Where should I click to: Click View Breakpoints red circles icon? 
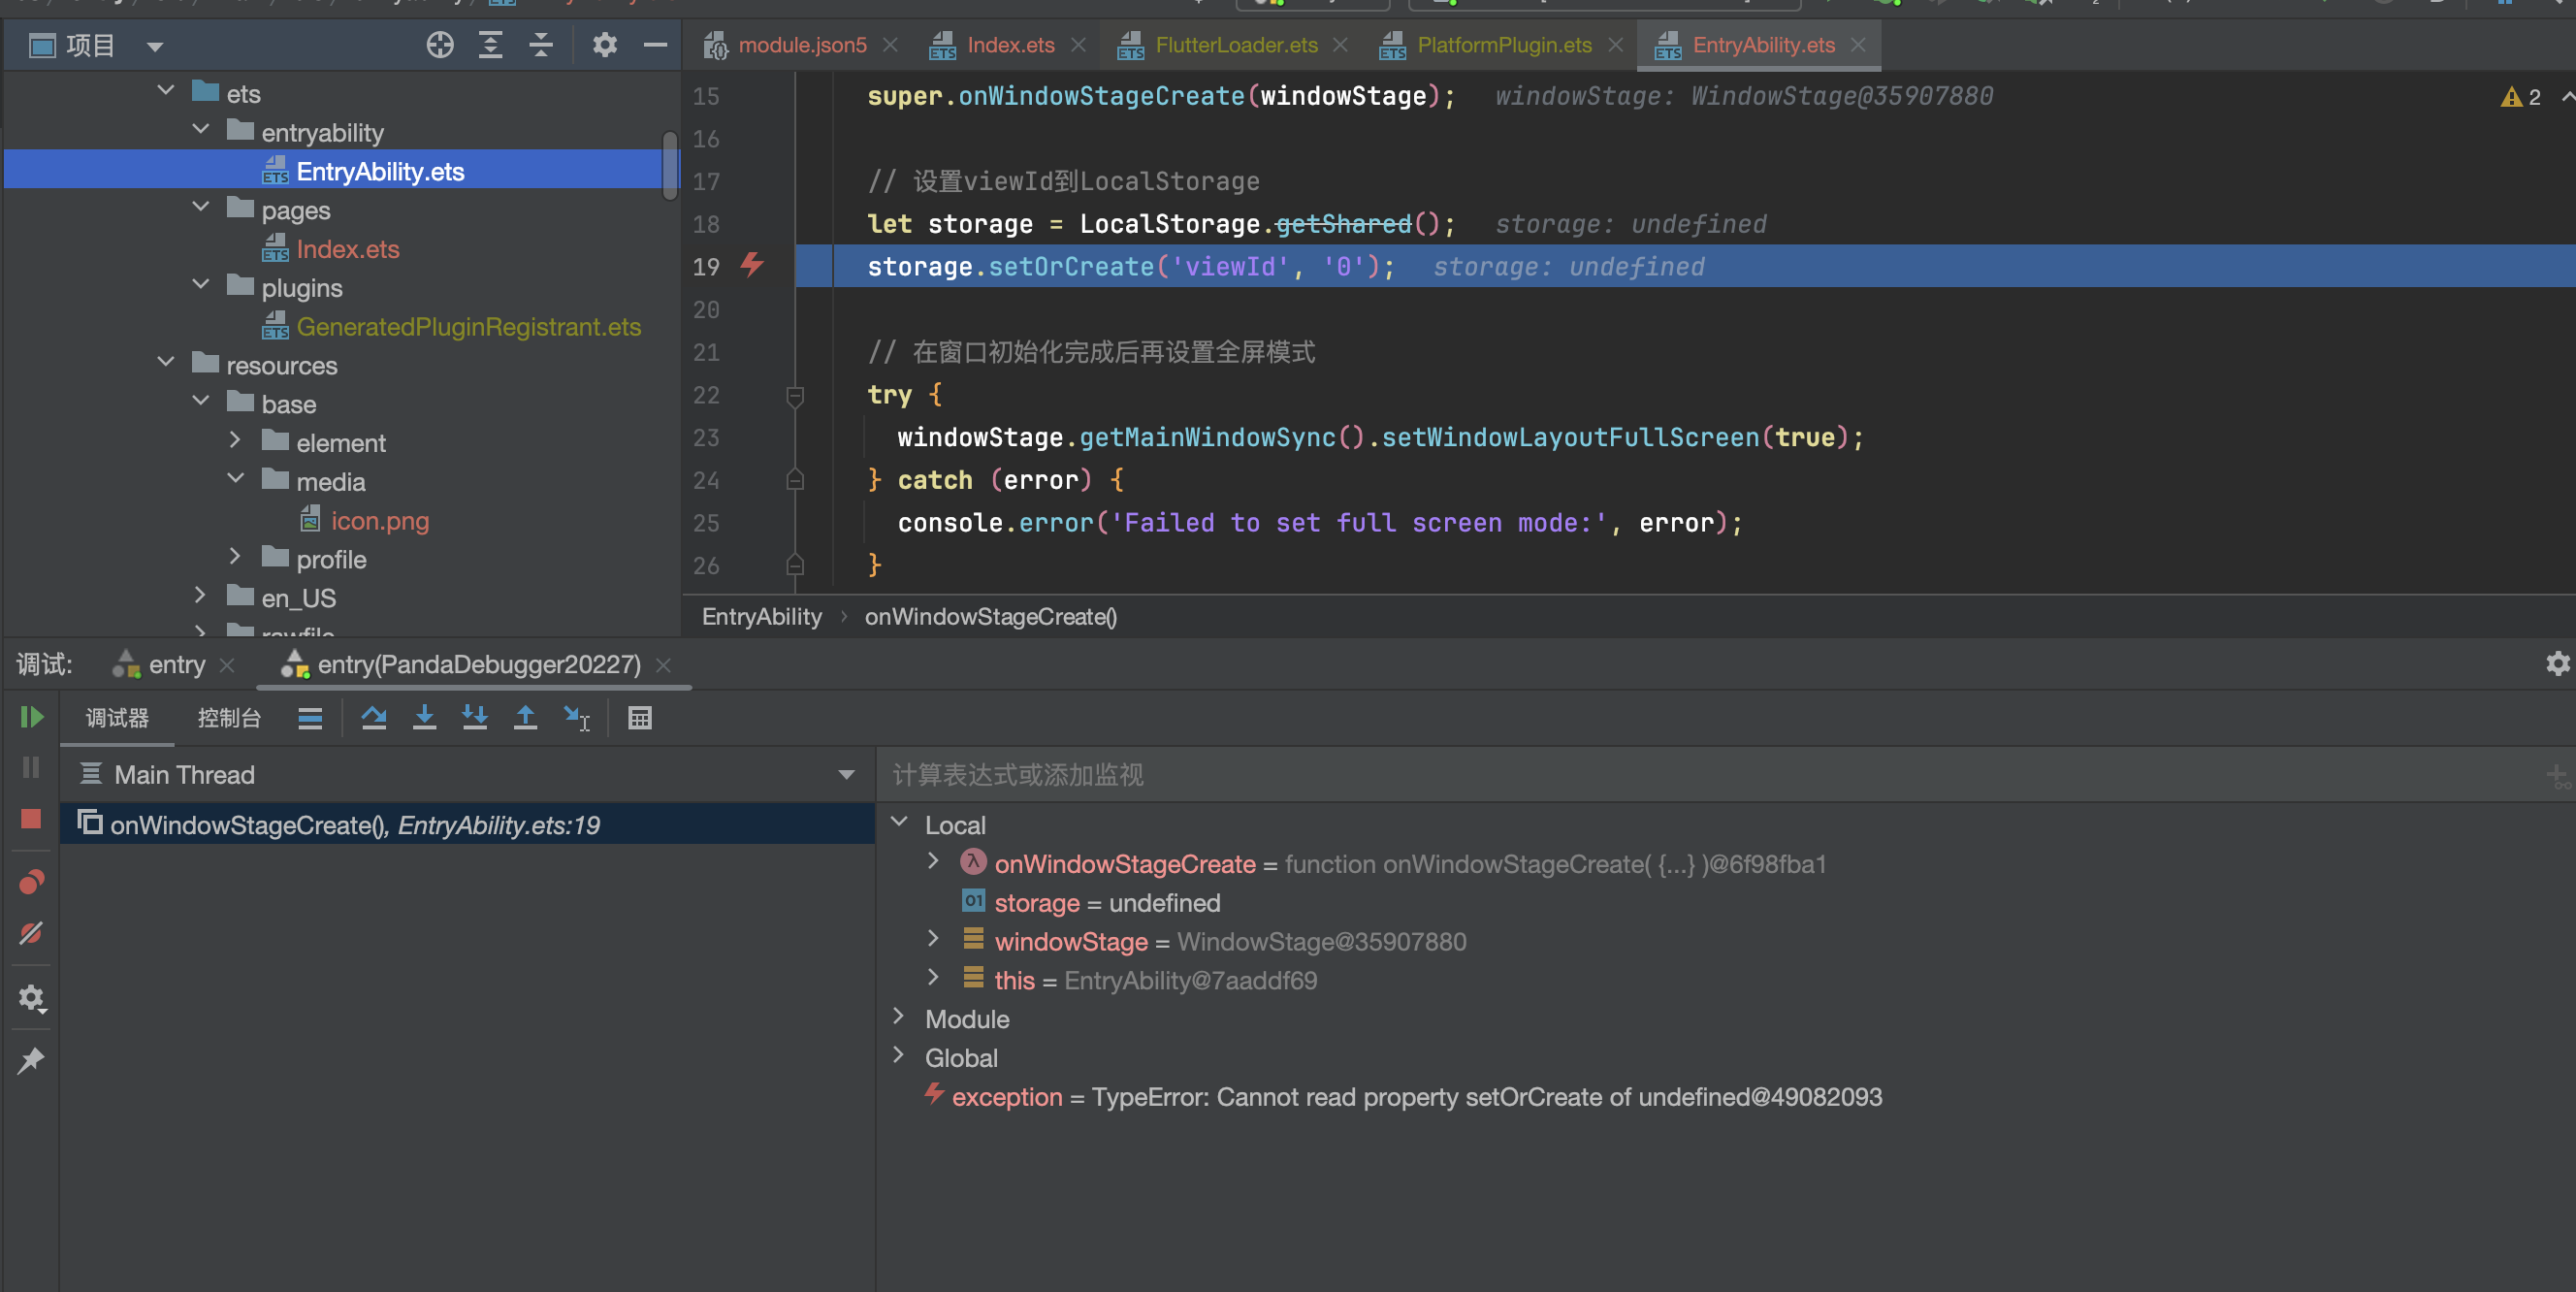(31, 882)
